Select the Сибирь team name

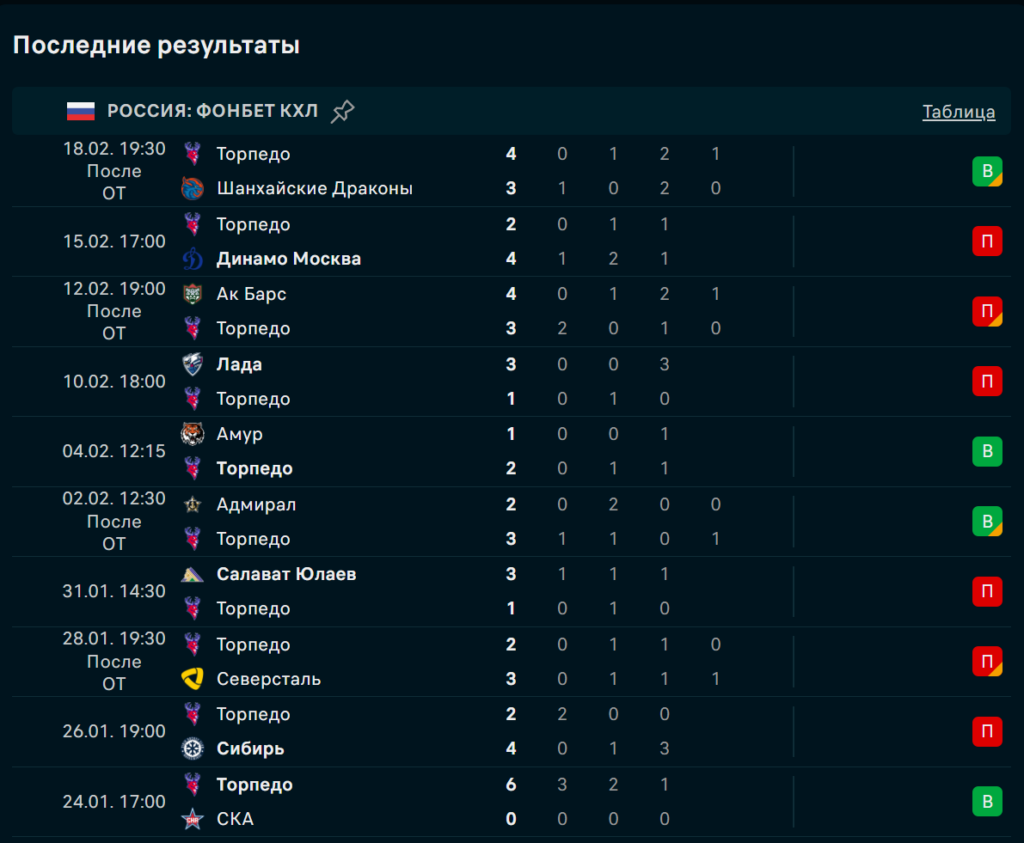(250, 748)
